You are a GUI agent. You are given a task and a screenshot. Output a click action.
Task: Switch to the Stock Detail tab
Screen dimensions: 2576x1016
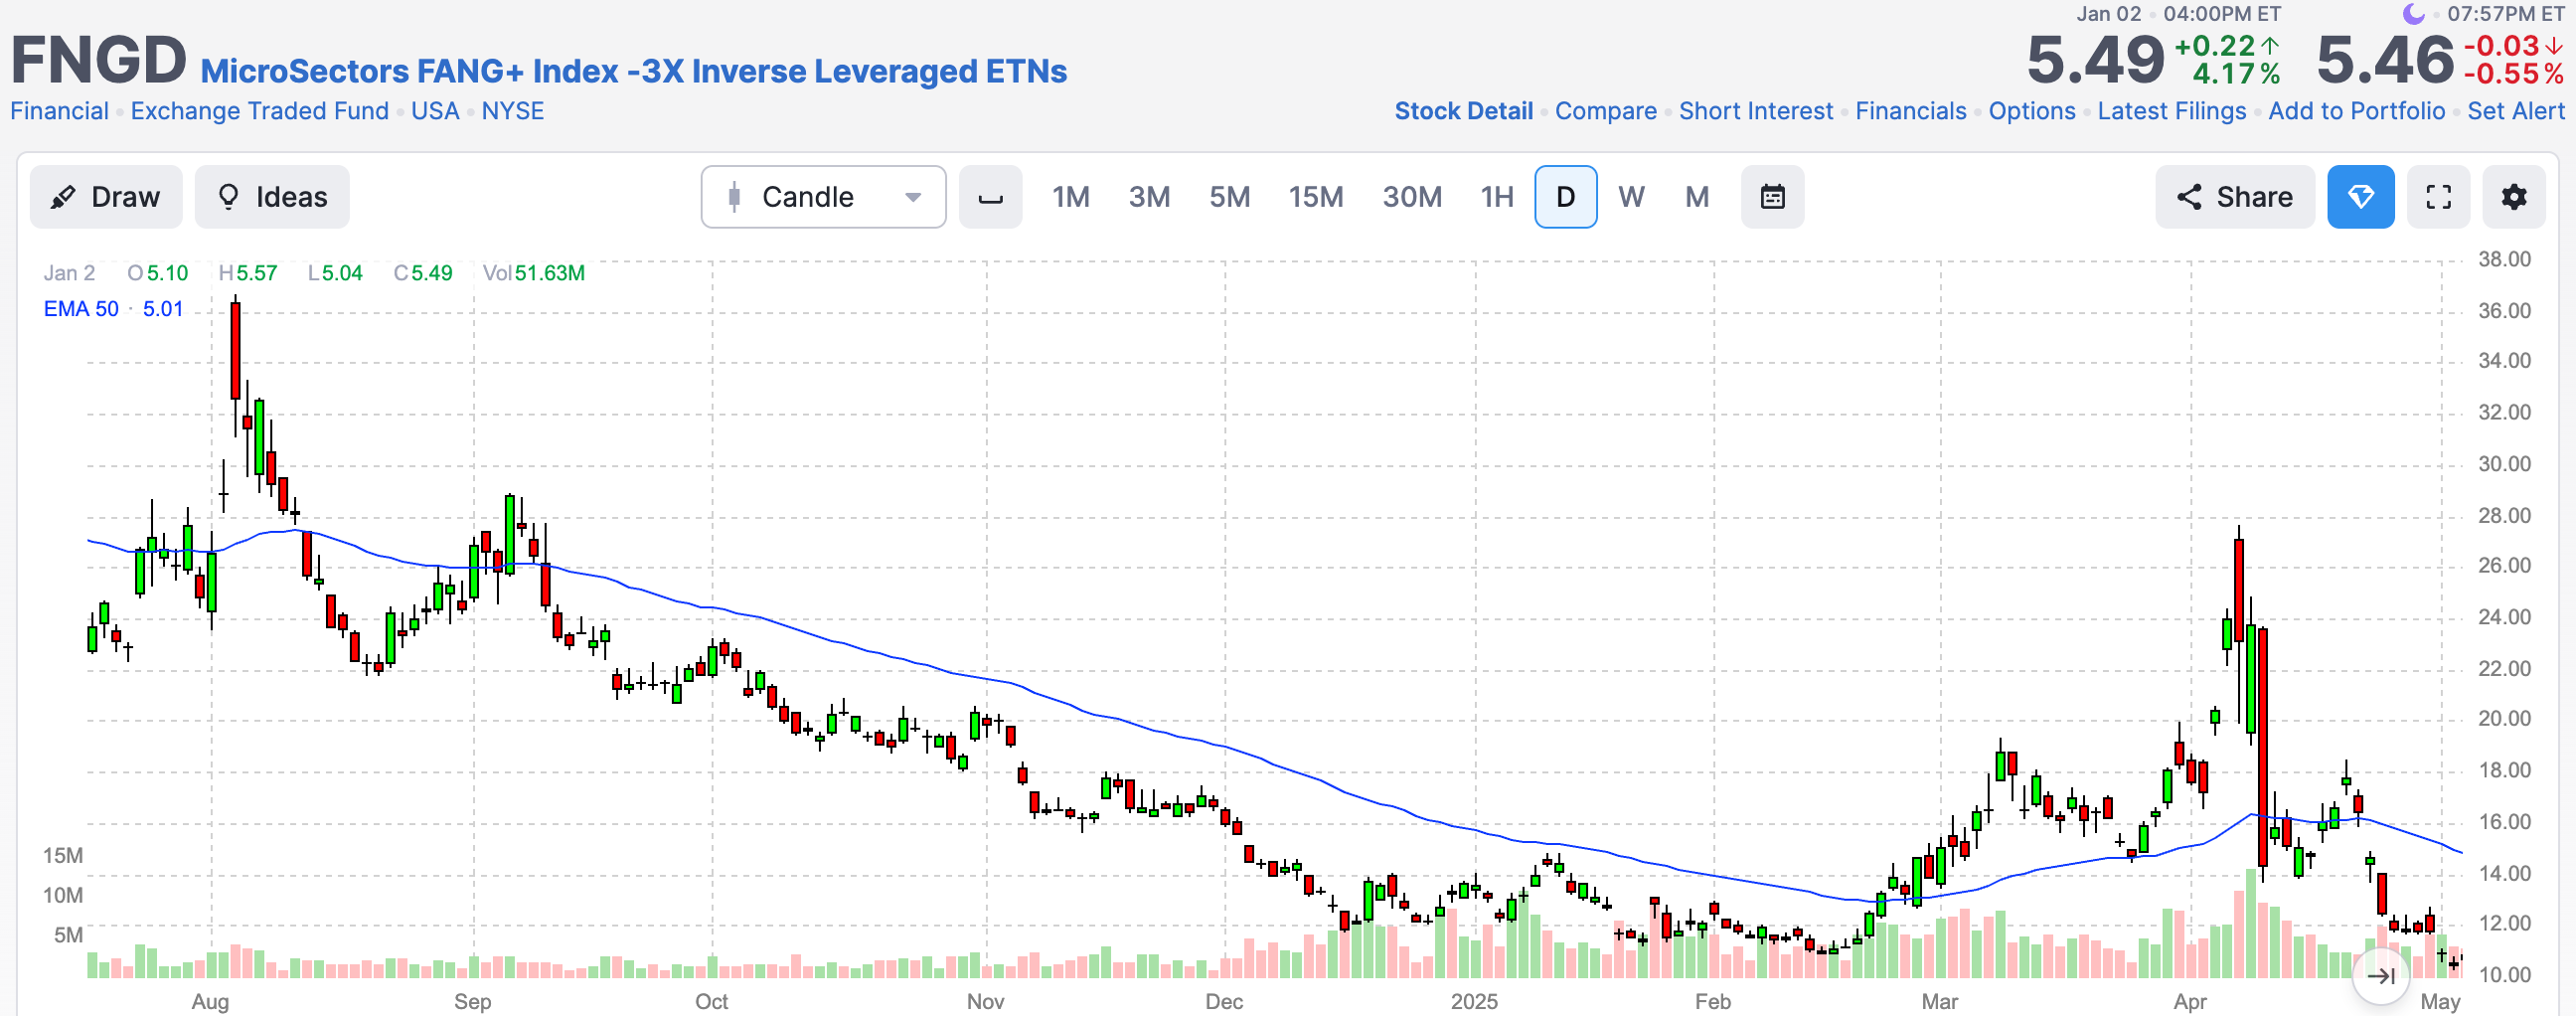tap(1464, 111)
